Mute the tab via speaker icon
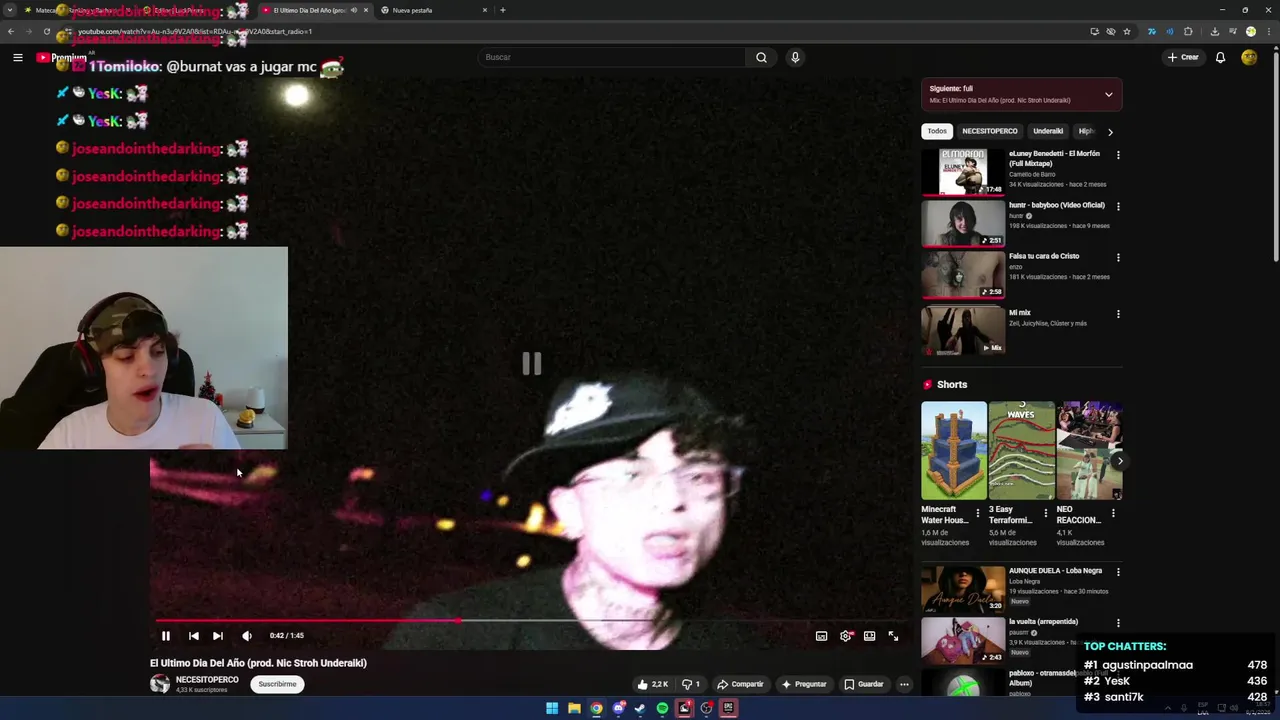This screenshot has height=720, width=1280. point(353,10)
